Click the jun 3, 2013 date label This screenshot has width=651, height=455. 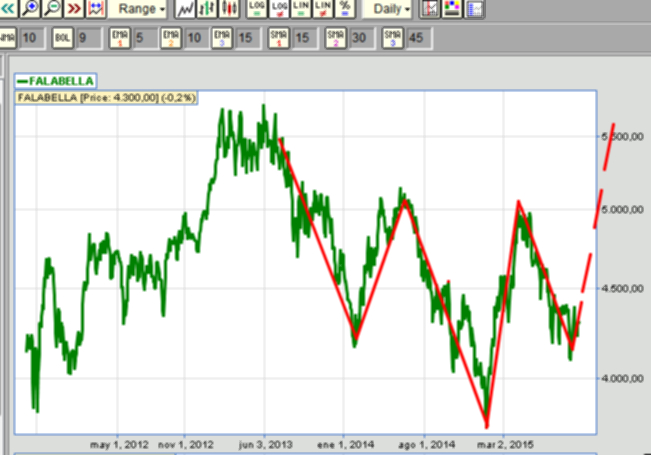point(266,445)
